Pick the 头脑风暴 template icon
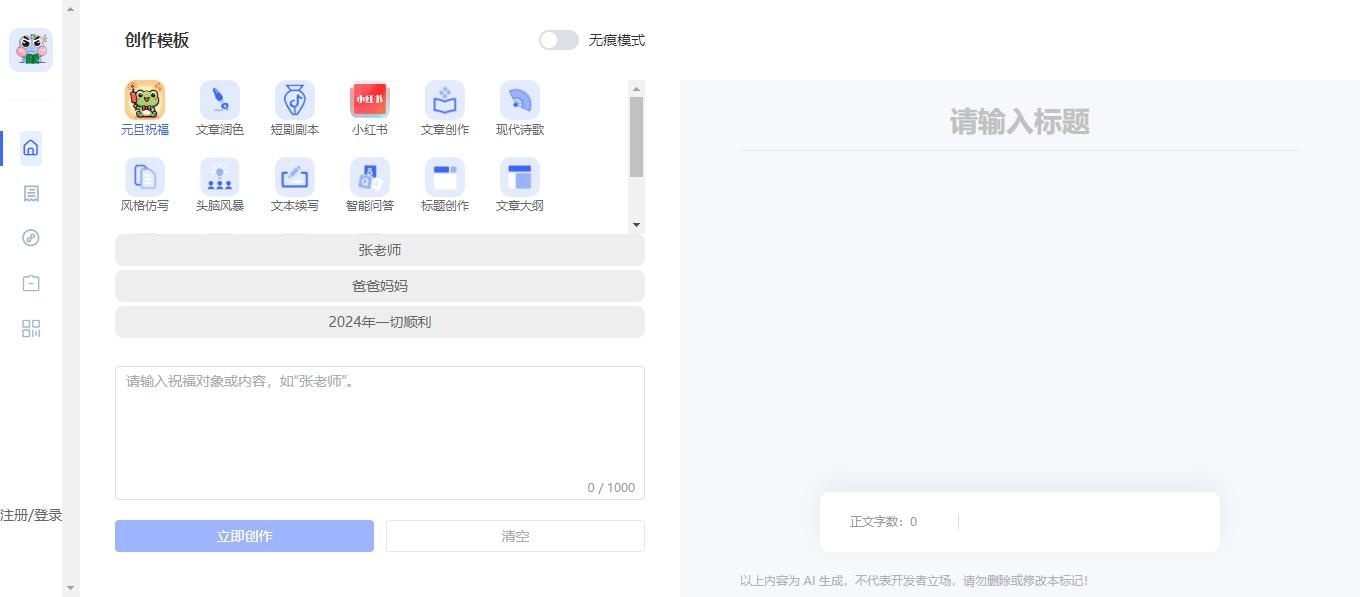This screenshot has height=597, width=1360. click(220, 178)
